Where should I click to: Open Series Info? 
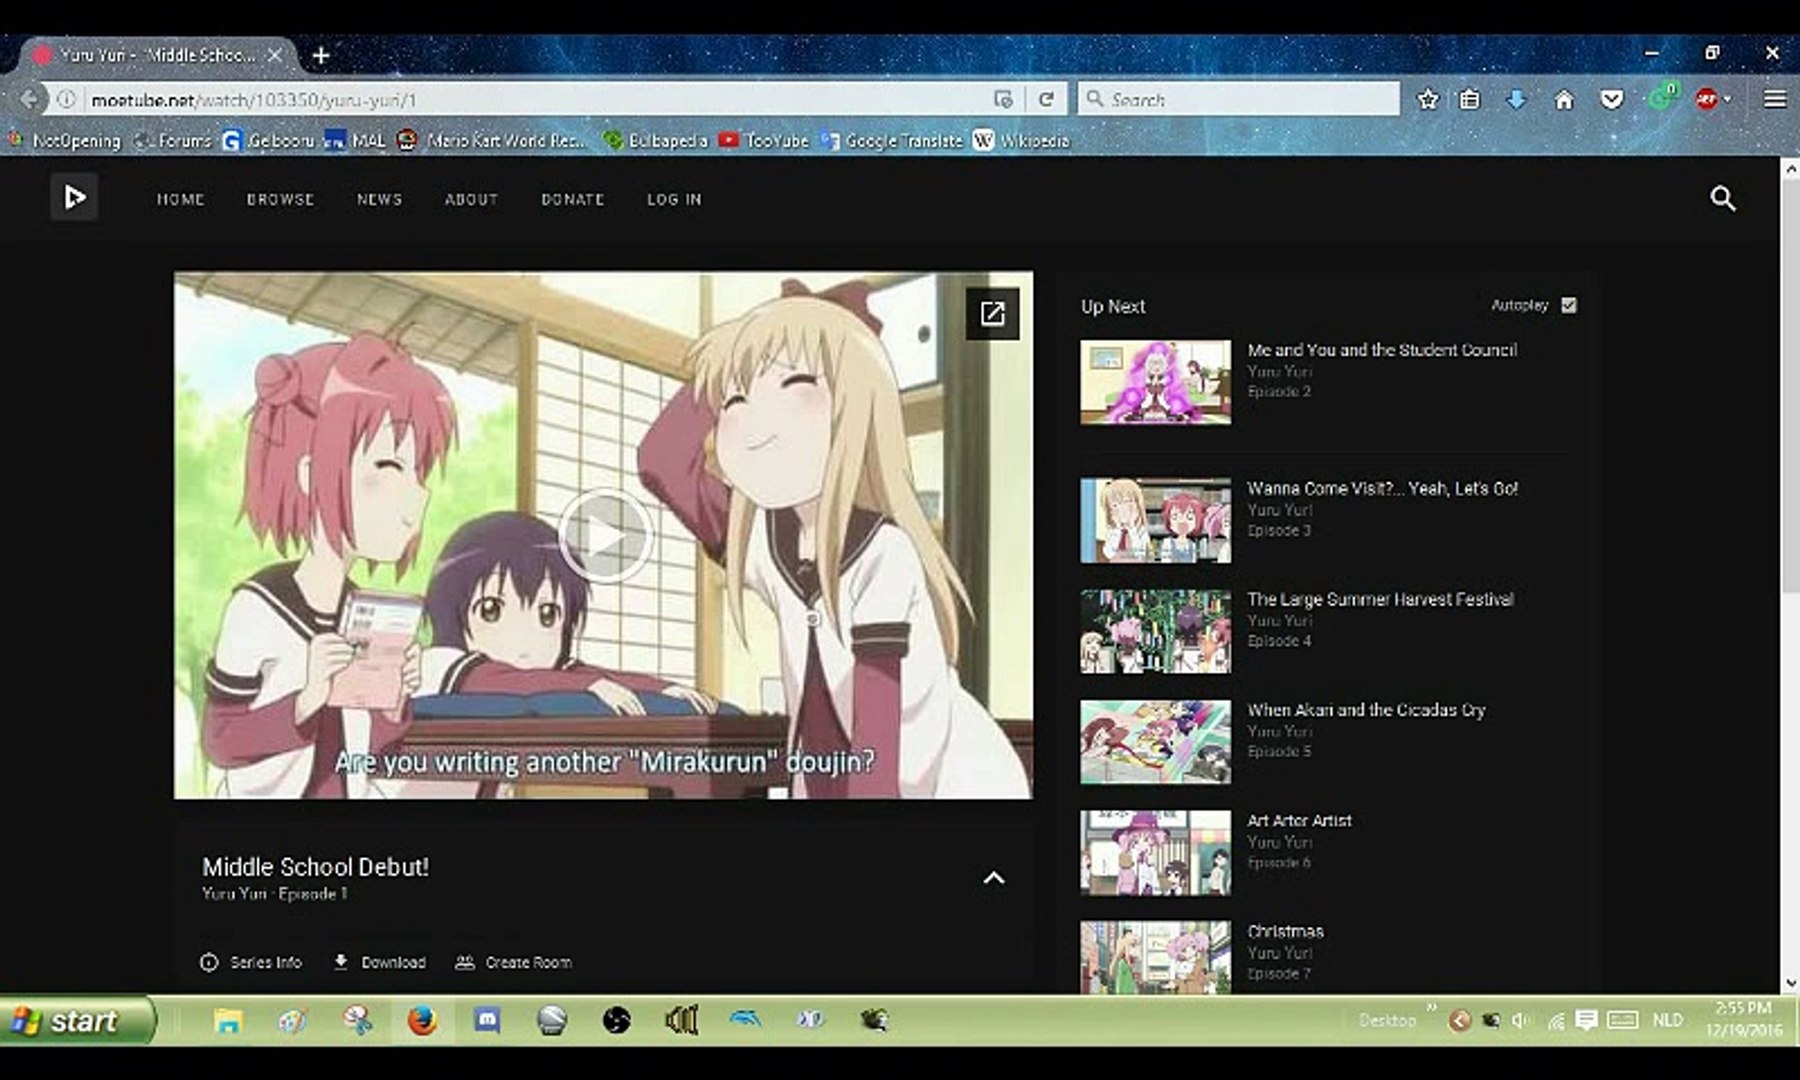(x=251, y=962)
